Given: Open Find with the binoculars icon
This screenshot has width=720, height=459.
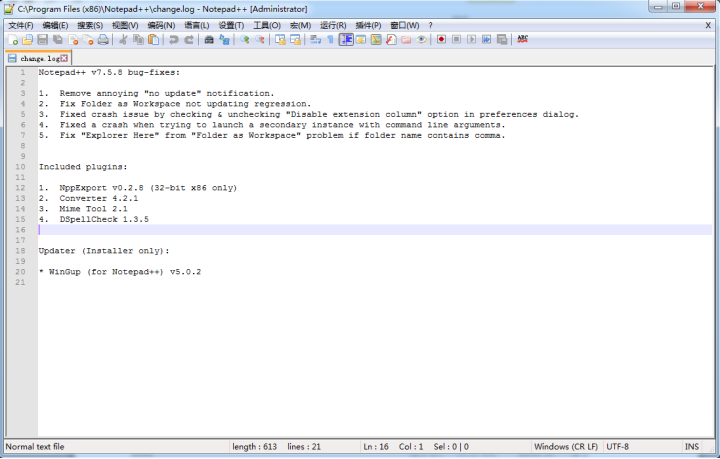Looking at the screenshot, I should click(209, 40).
